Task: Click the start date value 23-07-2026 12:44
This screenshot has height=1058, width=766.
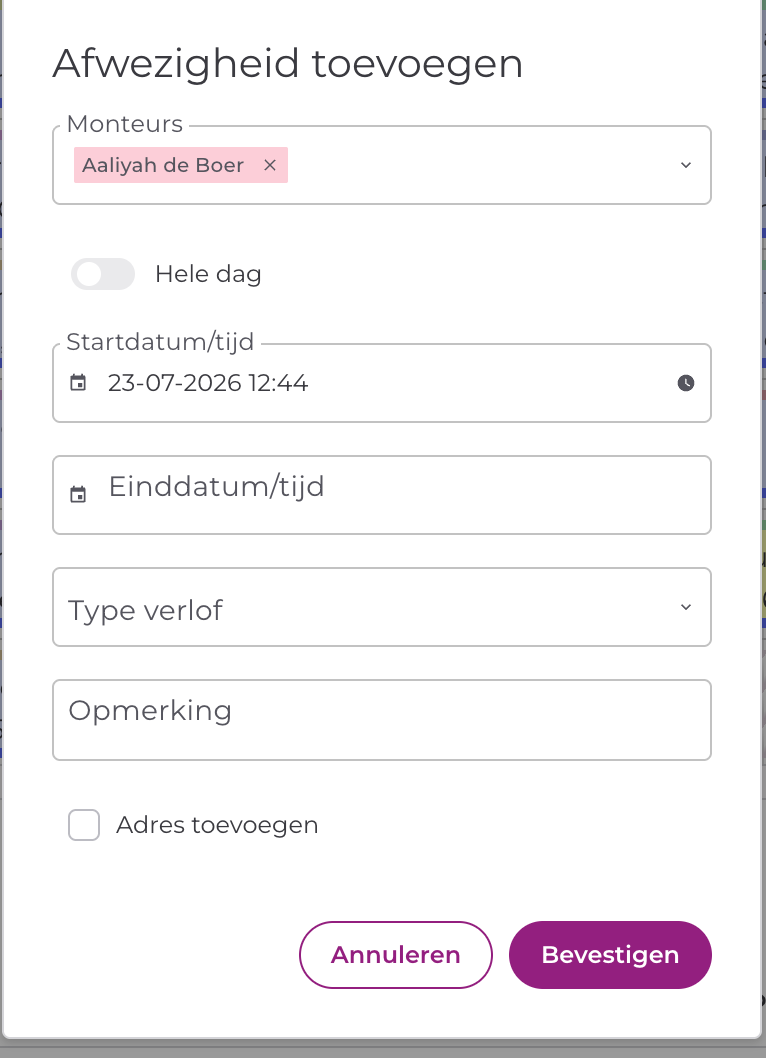Action: pyautogui.click(x=208, y=383)
